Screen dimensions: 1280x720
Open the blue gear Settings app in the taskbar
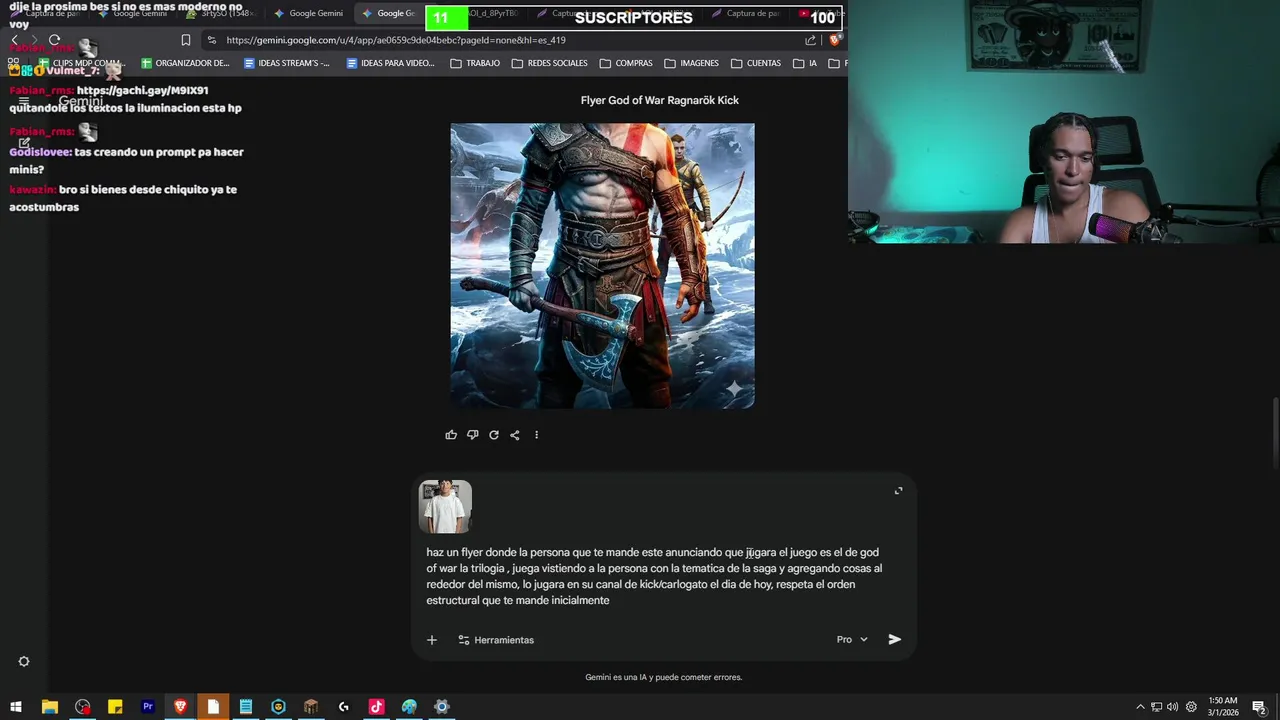pyautogui.click(x=441, y=707)
